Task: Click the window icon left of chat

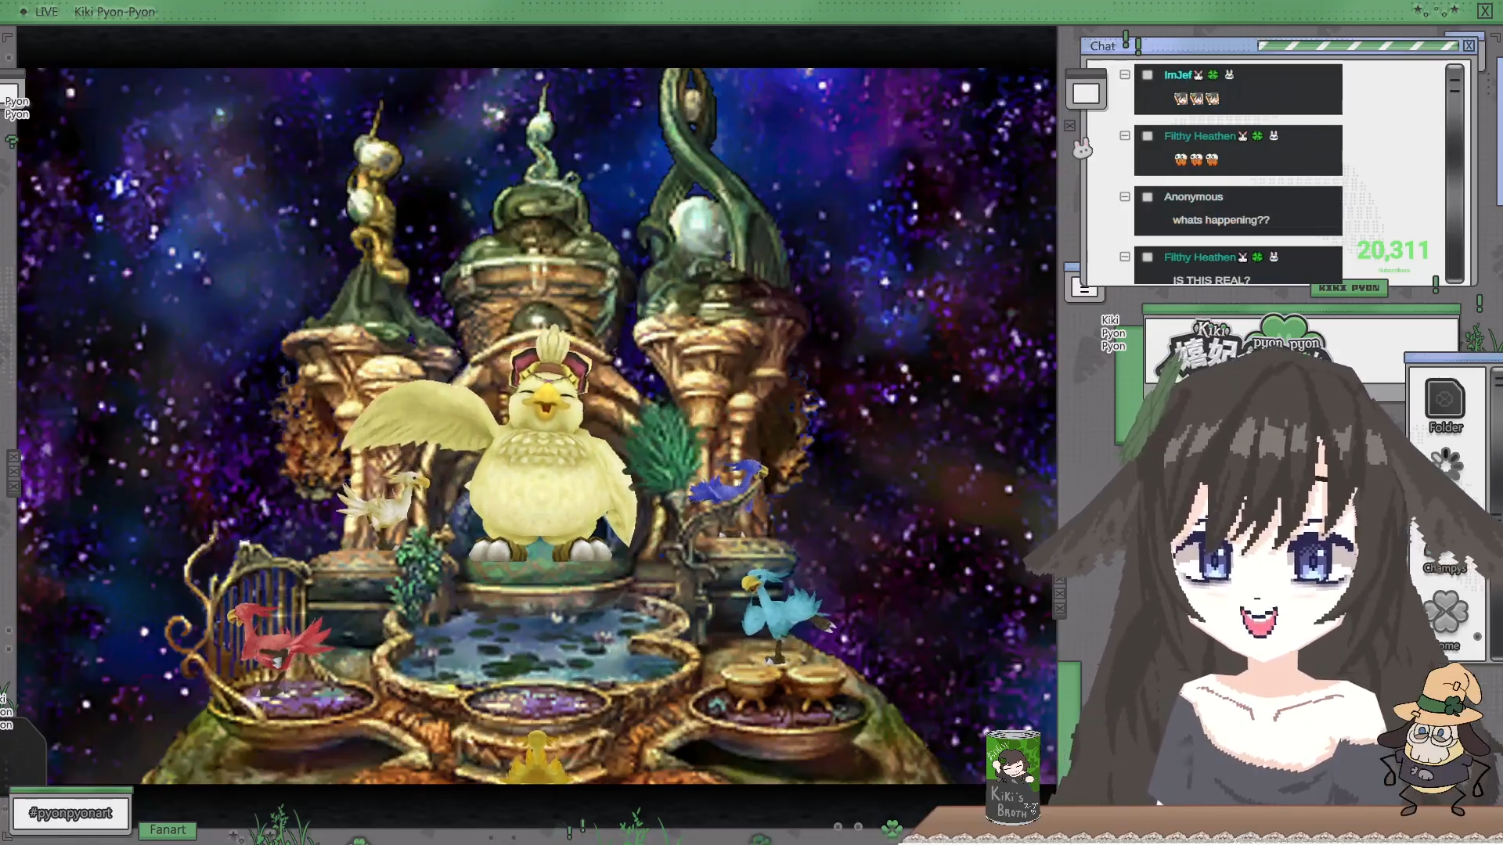Action: click(x=1085, y=94)
